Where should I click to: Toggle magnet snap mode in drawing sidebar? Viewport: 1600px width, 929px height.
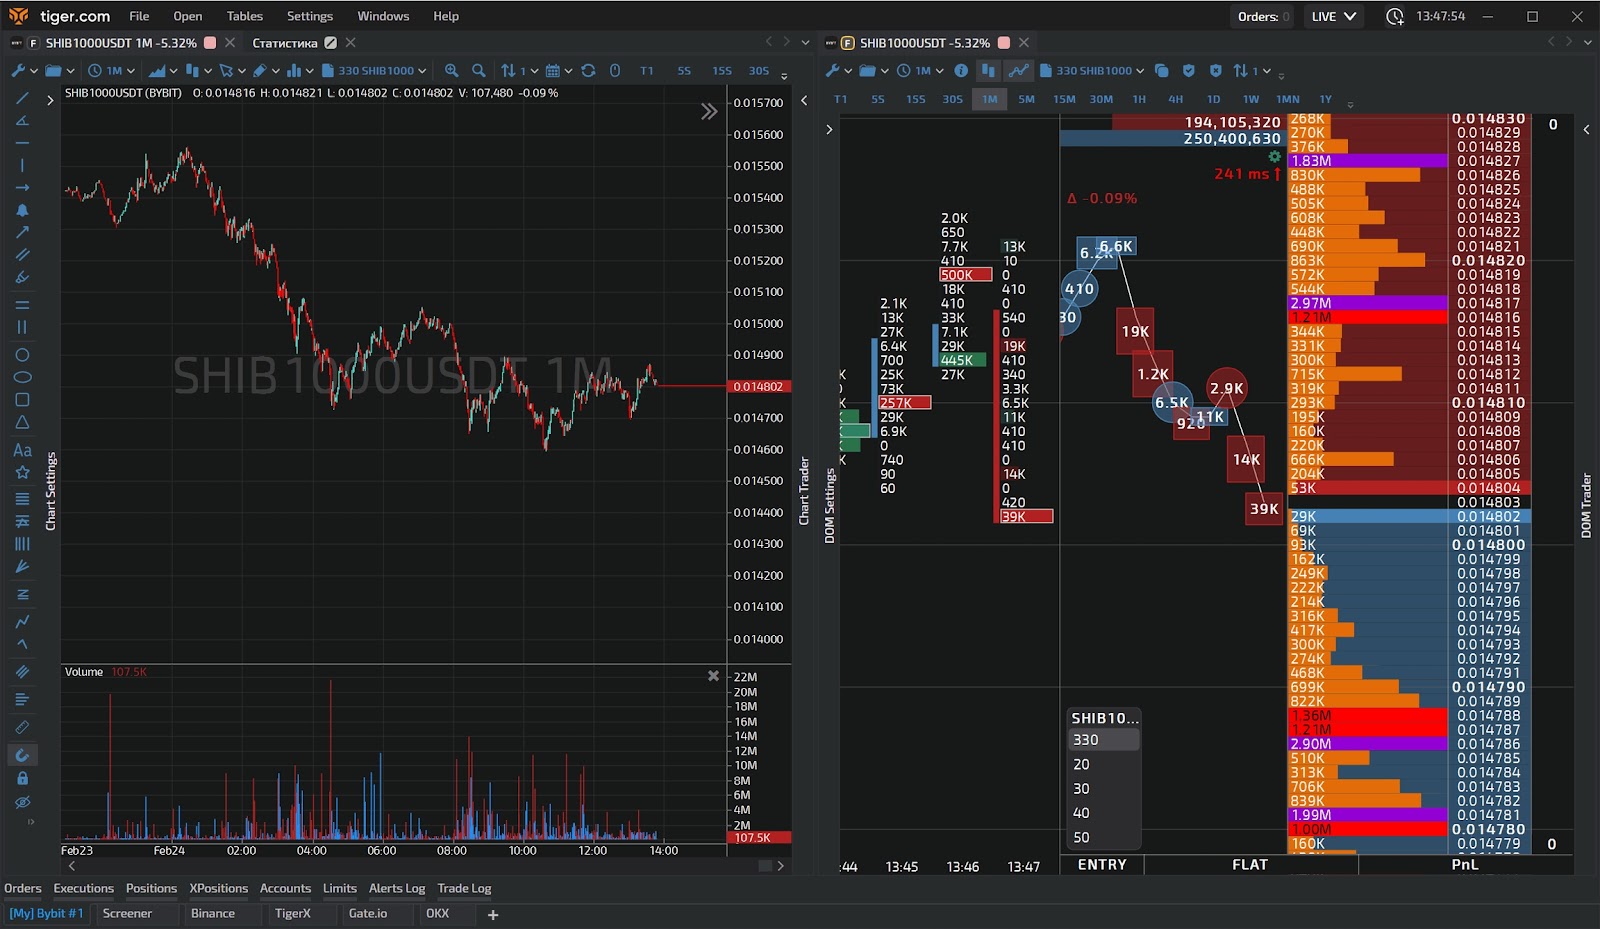22,755
